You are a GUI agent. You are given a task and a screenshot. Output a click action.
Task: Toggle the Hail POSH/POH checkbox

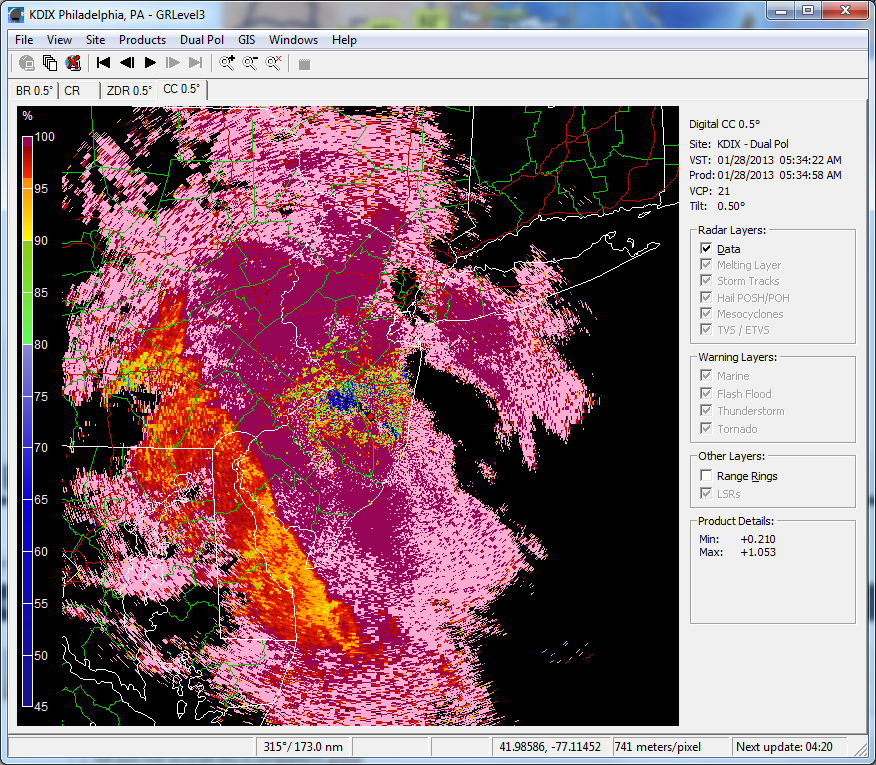tap(706, 297)
